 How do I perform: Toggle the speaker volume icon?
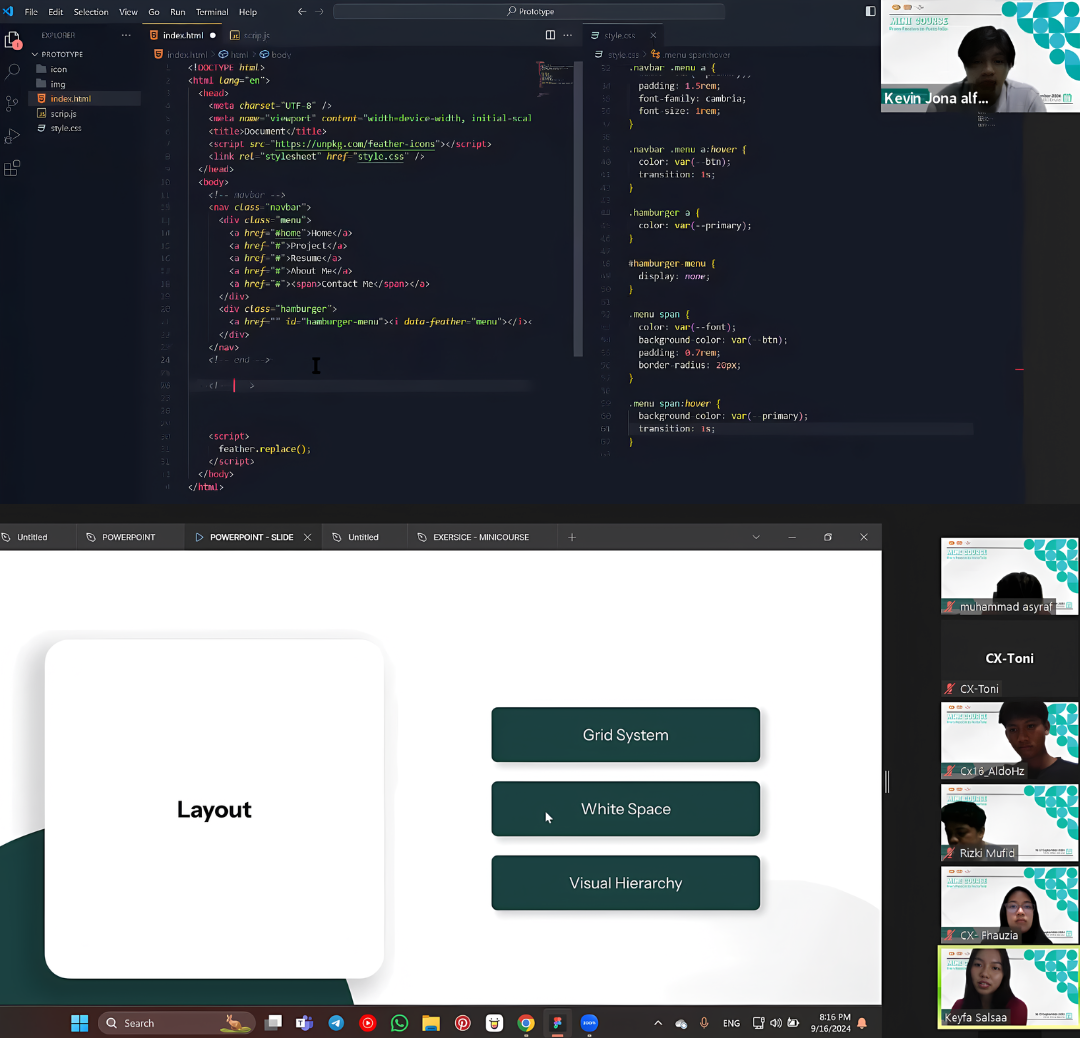pos(776,1022)
